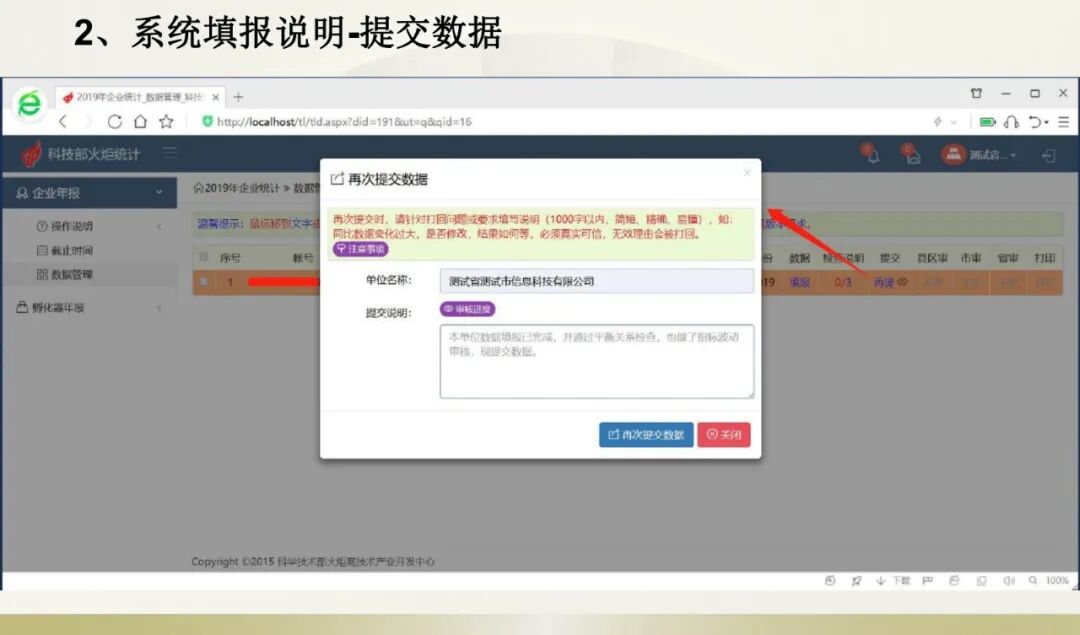
Task: Click the 省审 column header
Action: click(1008, 258)
